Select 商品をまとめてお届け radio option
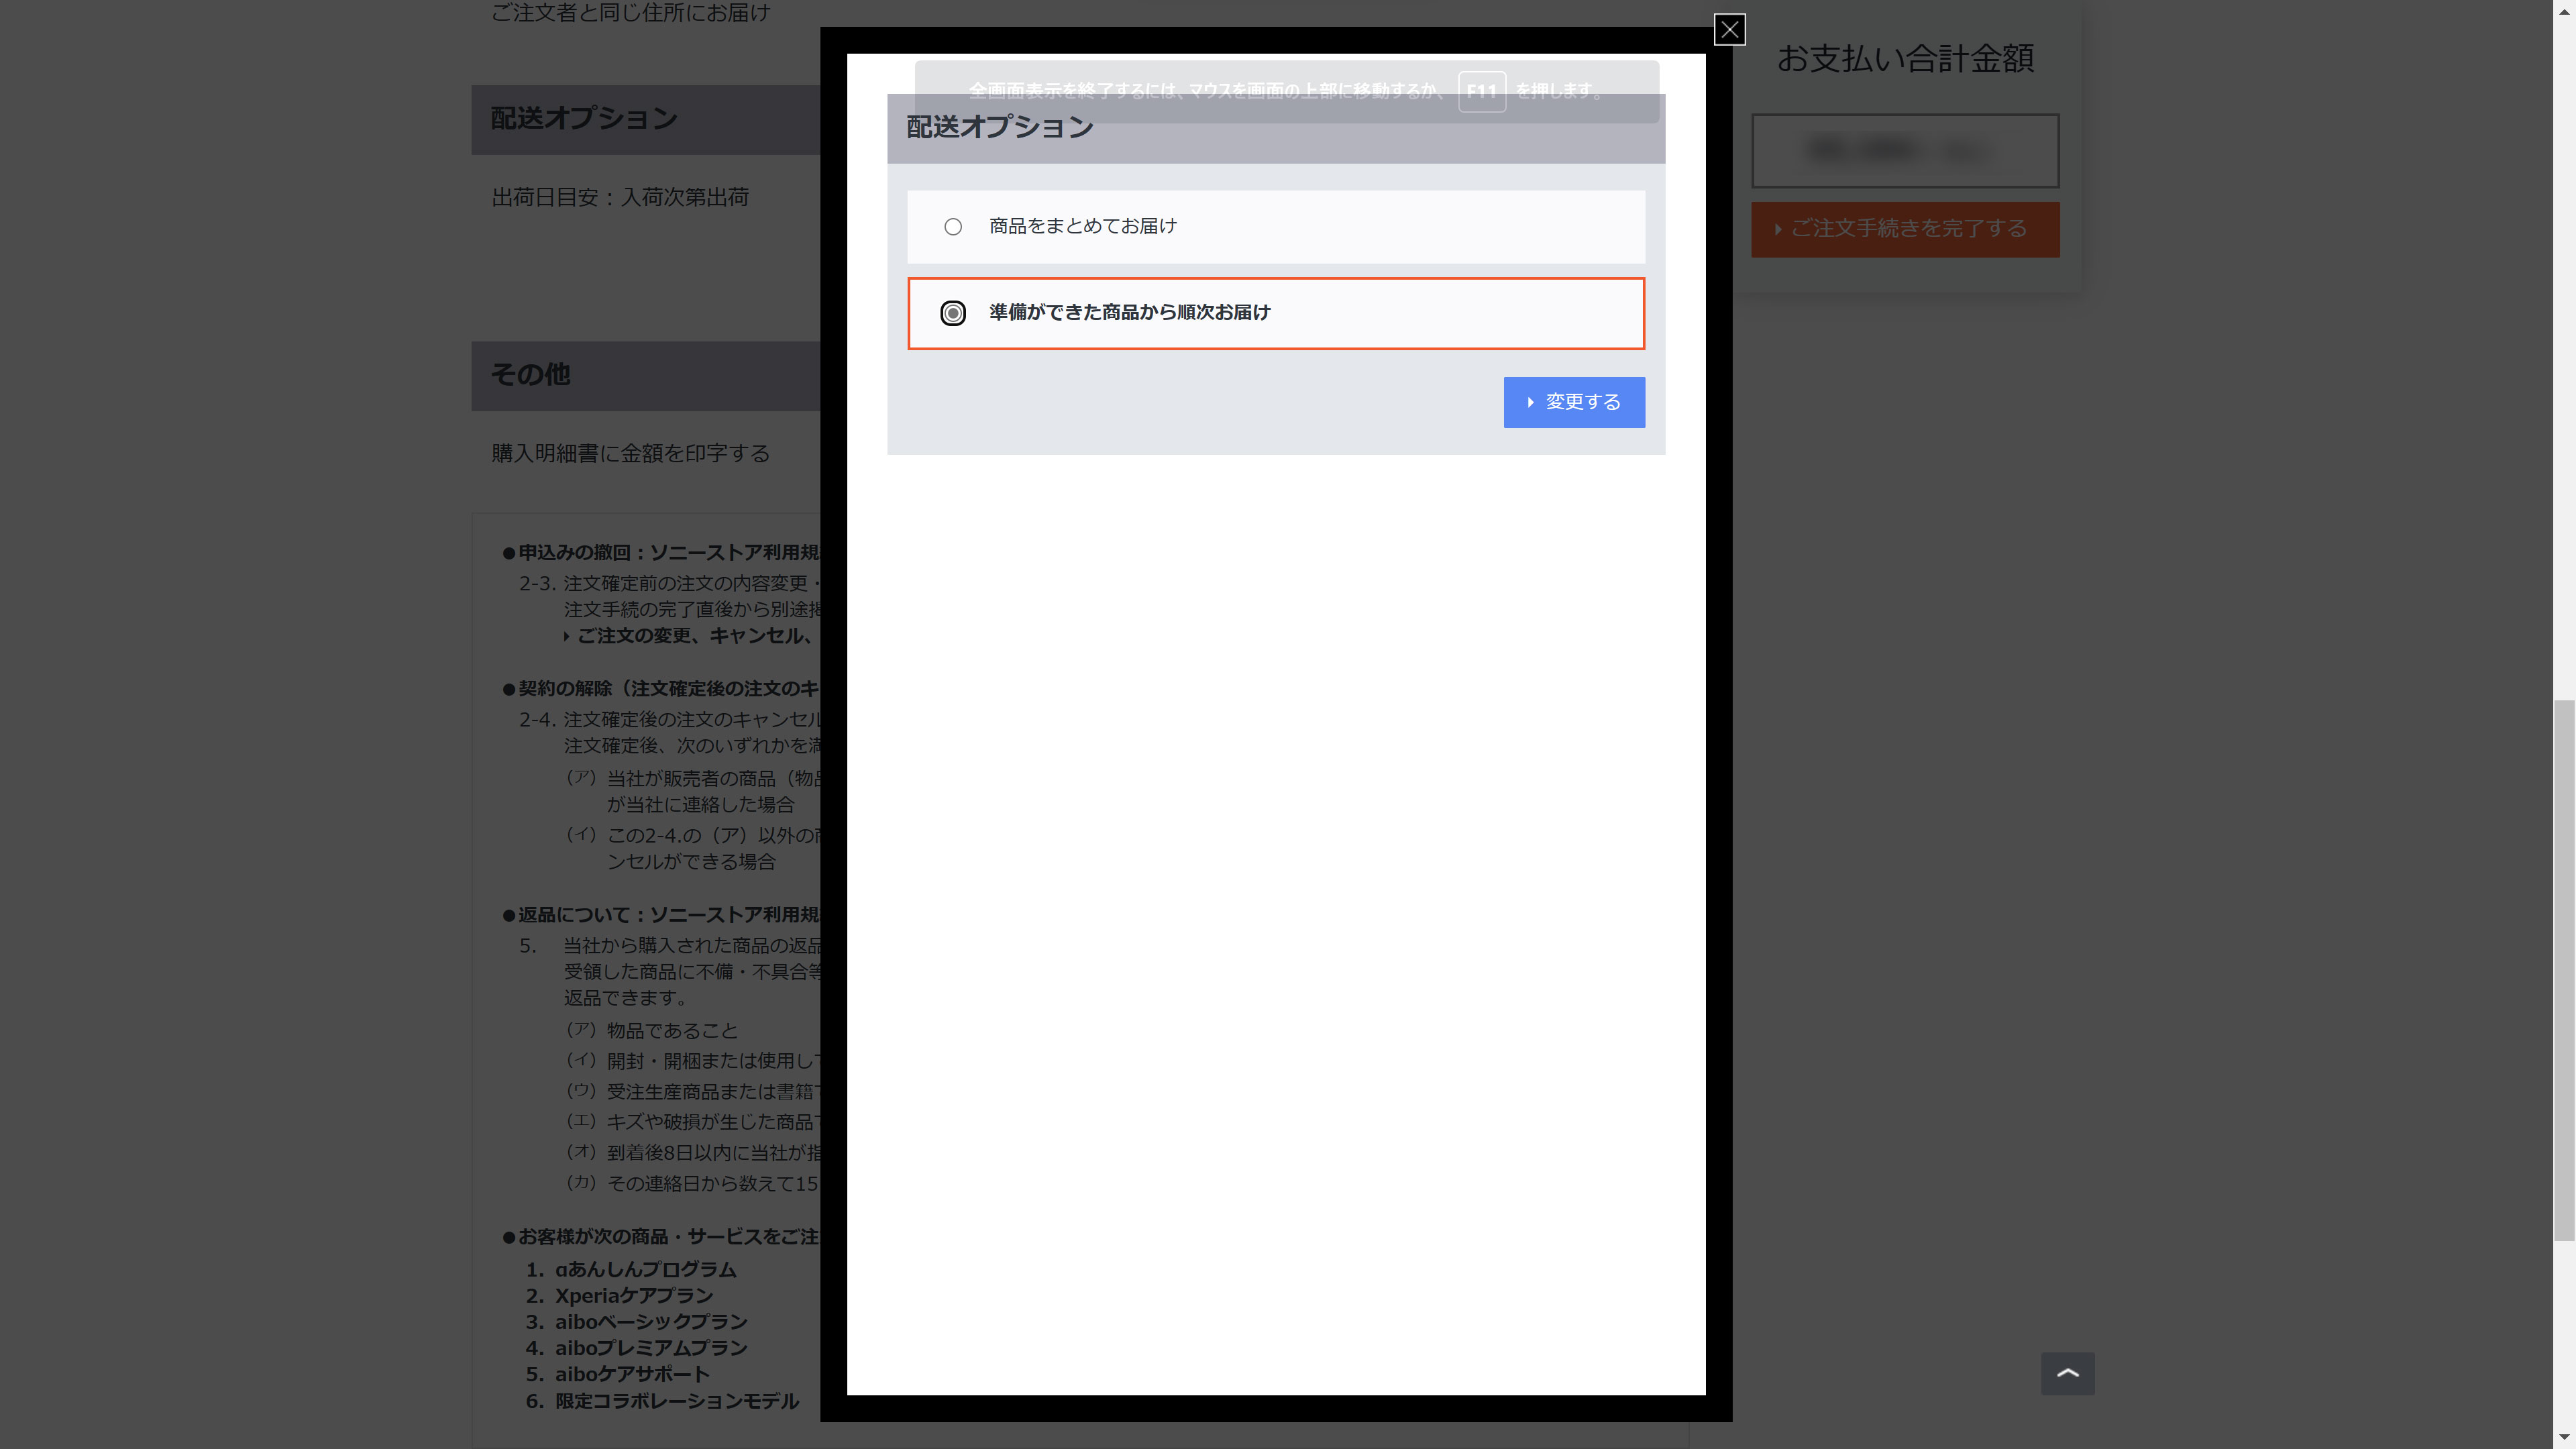2576x1449 pixels. point(953,227)
